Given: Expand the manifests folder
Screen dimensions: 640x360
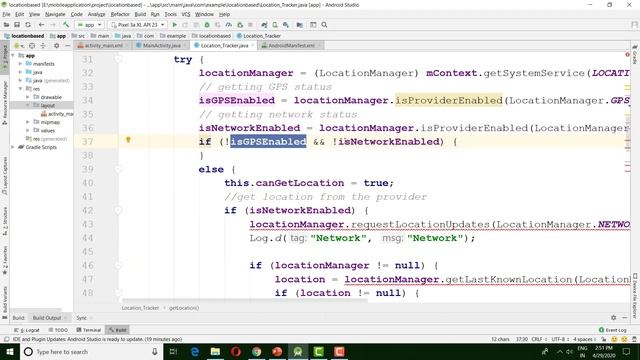Looking at the screenshot, I should 20,64.
